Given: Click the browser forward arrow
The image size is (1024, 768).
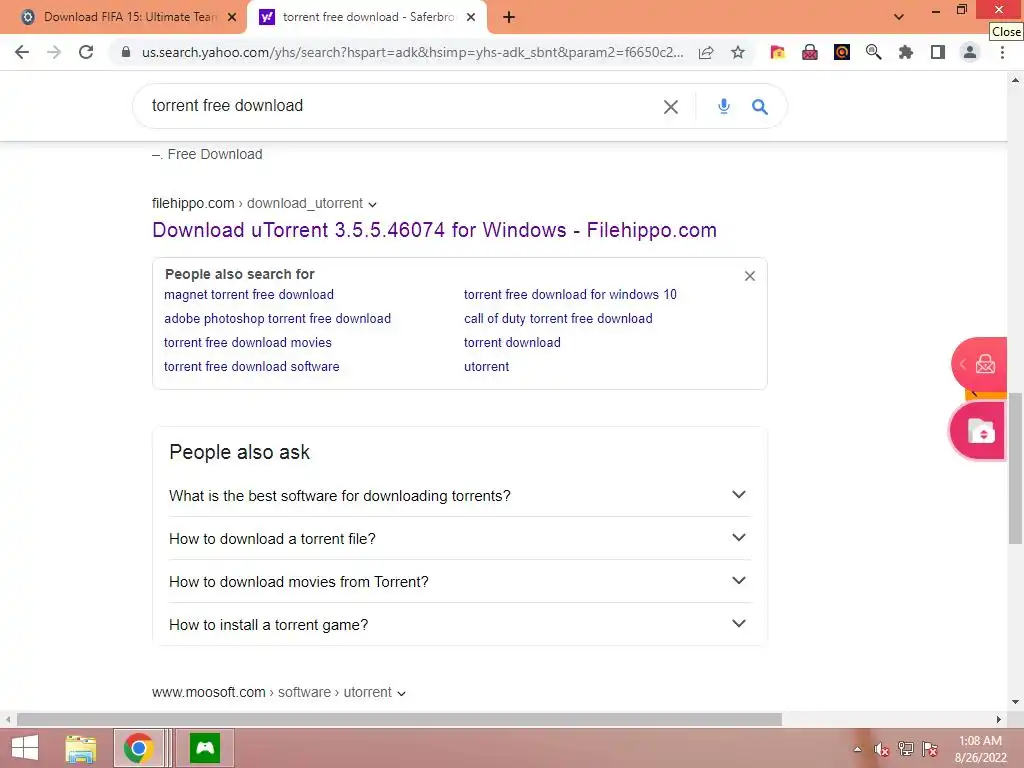Looking at the screenshot, I should (x=54, y=52).
